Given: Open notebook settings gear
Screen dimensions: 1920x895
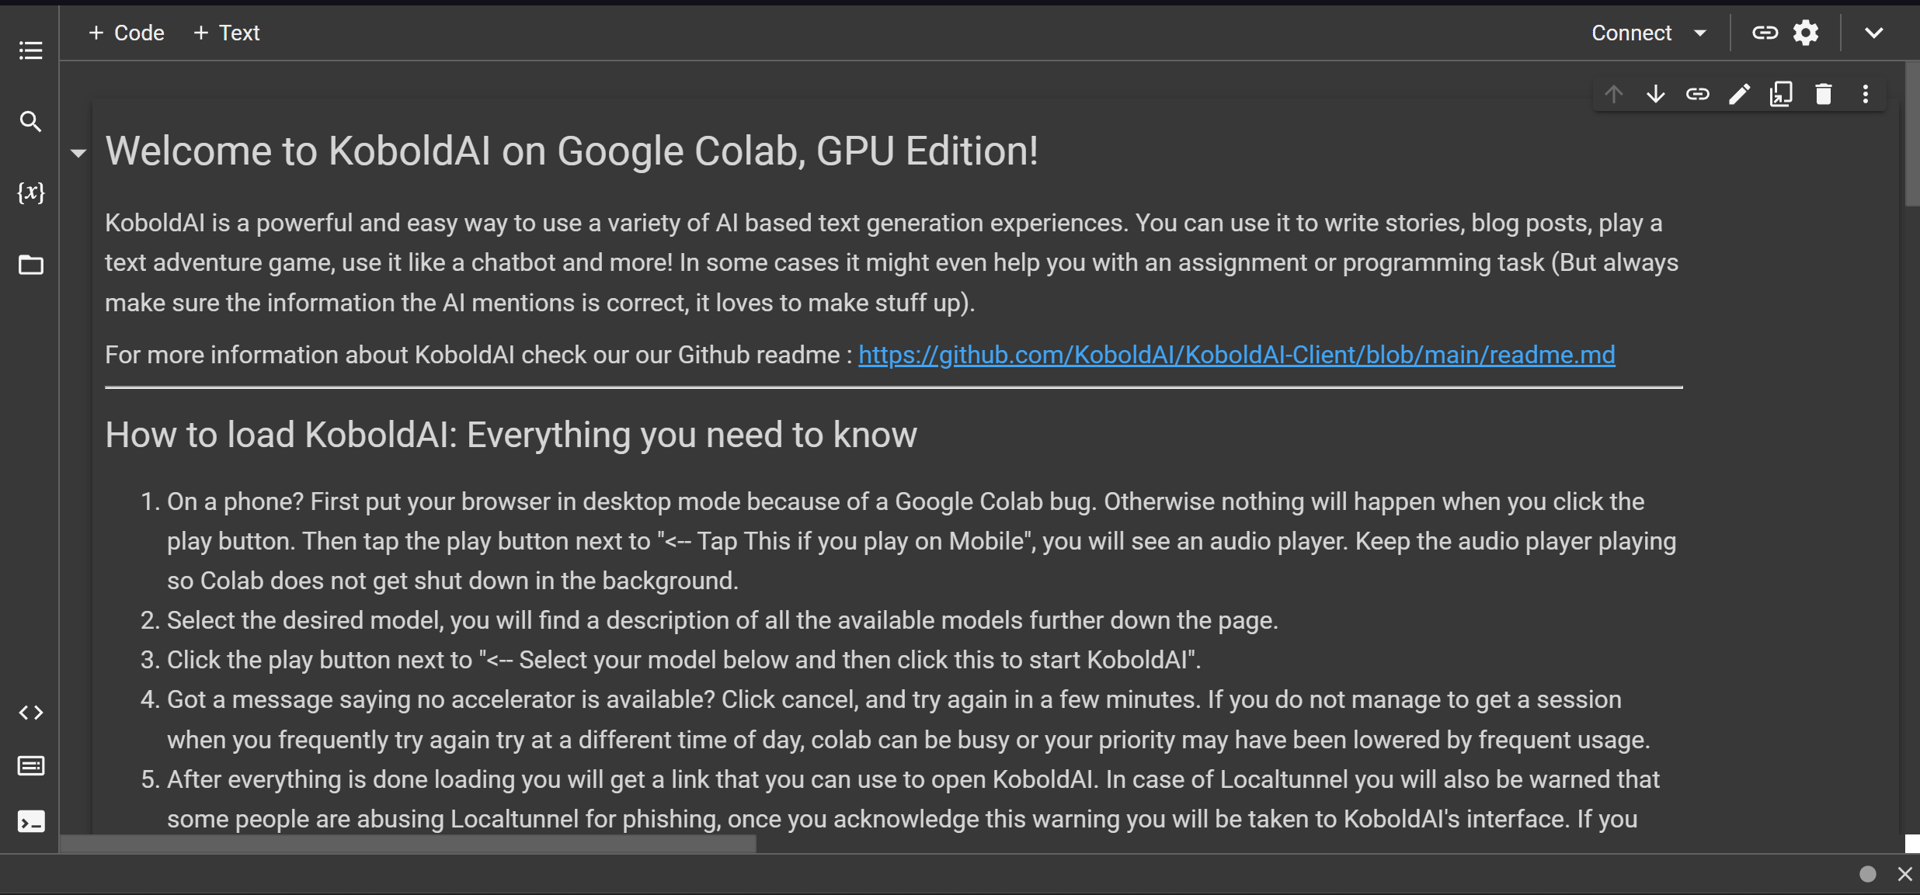Looking at the screenshot, I should [1806, 33].
